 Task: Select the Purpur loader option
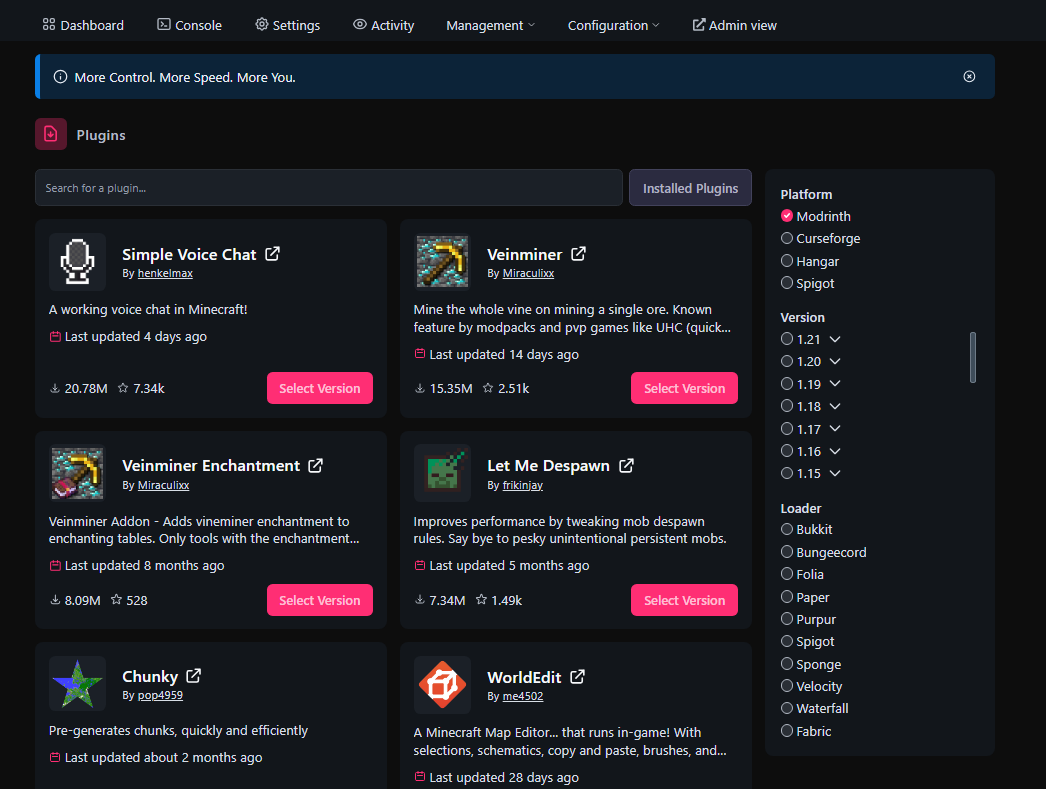click(x=787, y=619)
